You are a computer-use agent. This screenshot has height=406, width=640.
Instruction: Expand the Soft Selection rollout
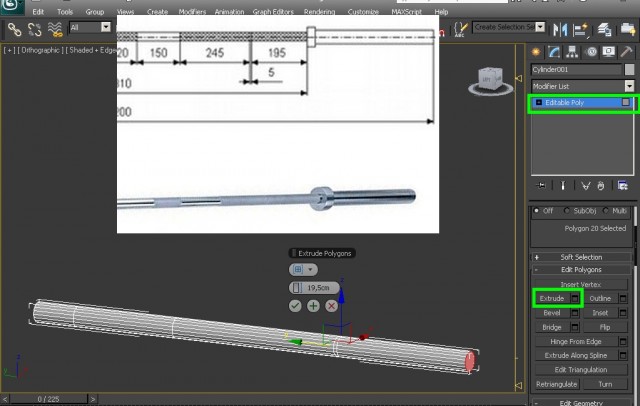tap(581, 257)
